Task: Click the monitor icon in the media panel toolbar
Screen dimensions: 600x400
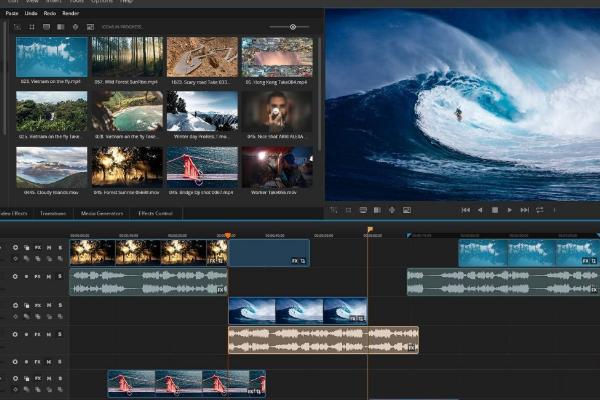Action: [x=46, y=27]
